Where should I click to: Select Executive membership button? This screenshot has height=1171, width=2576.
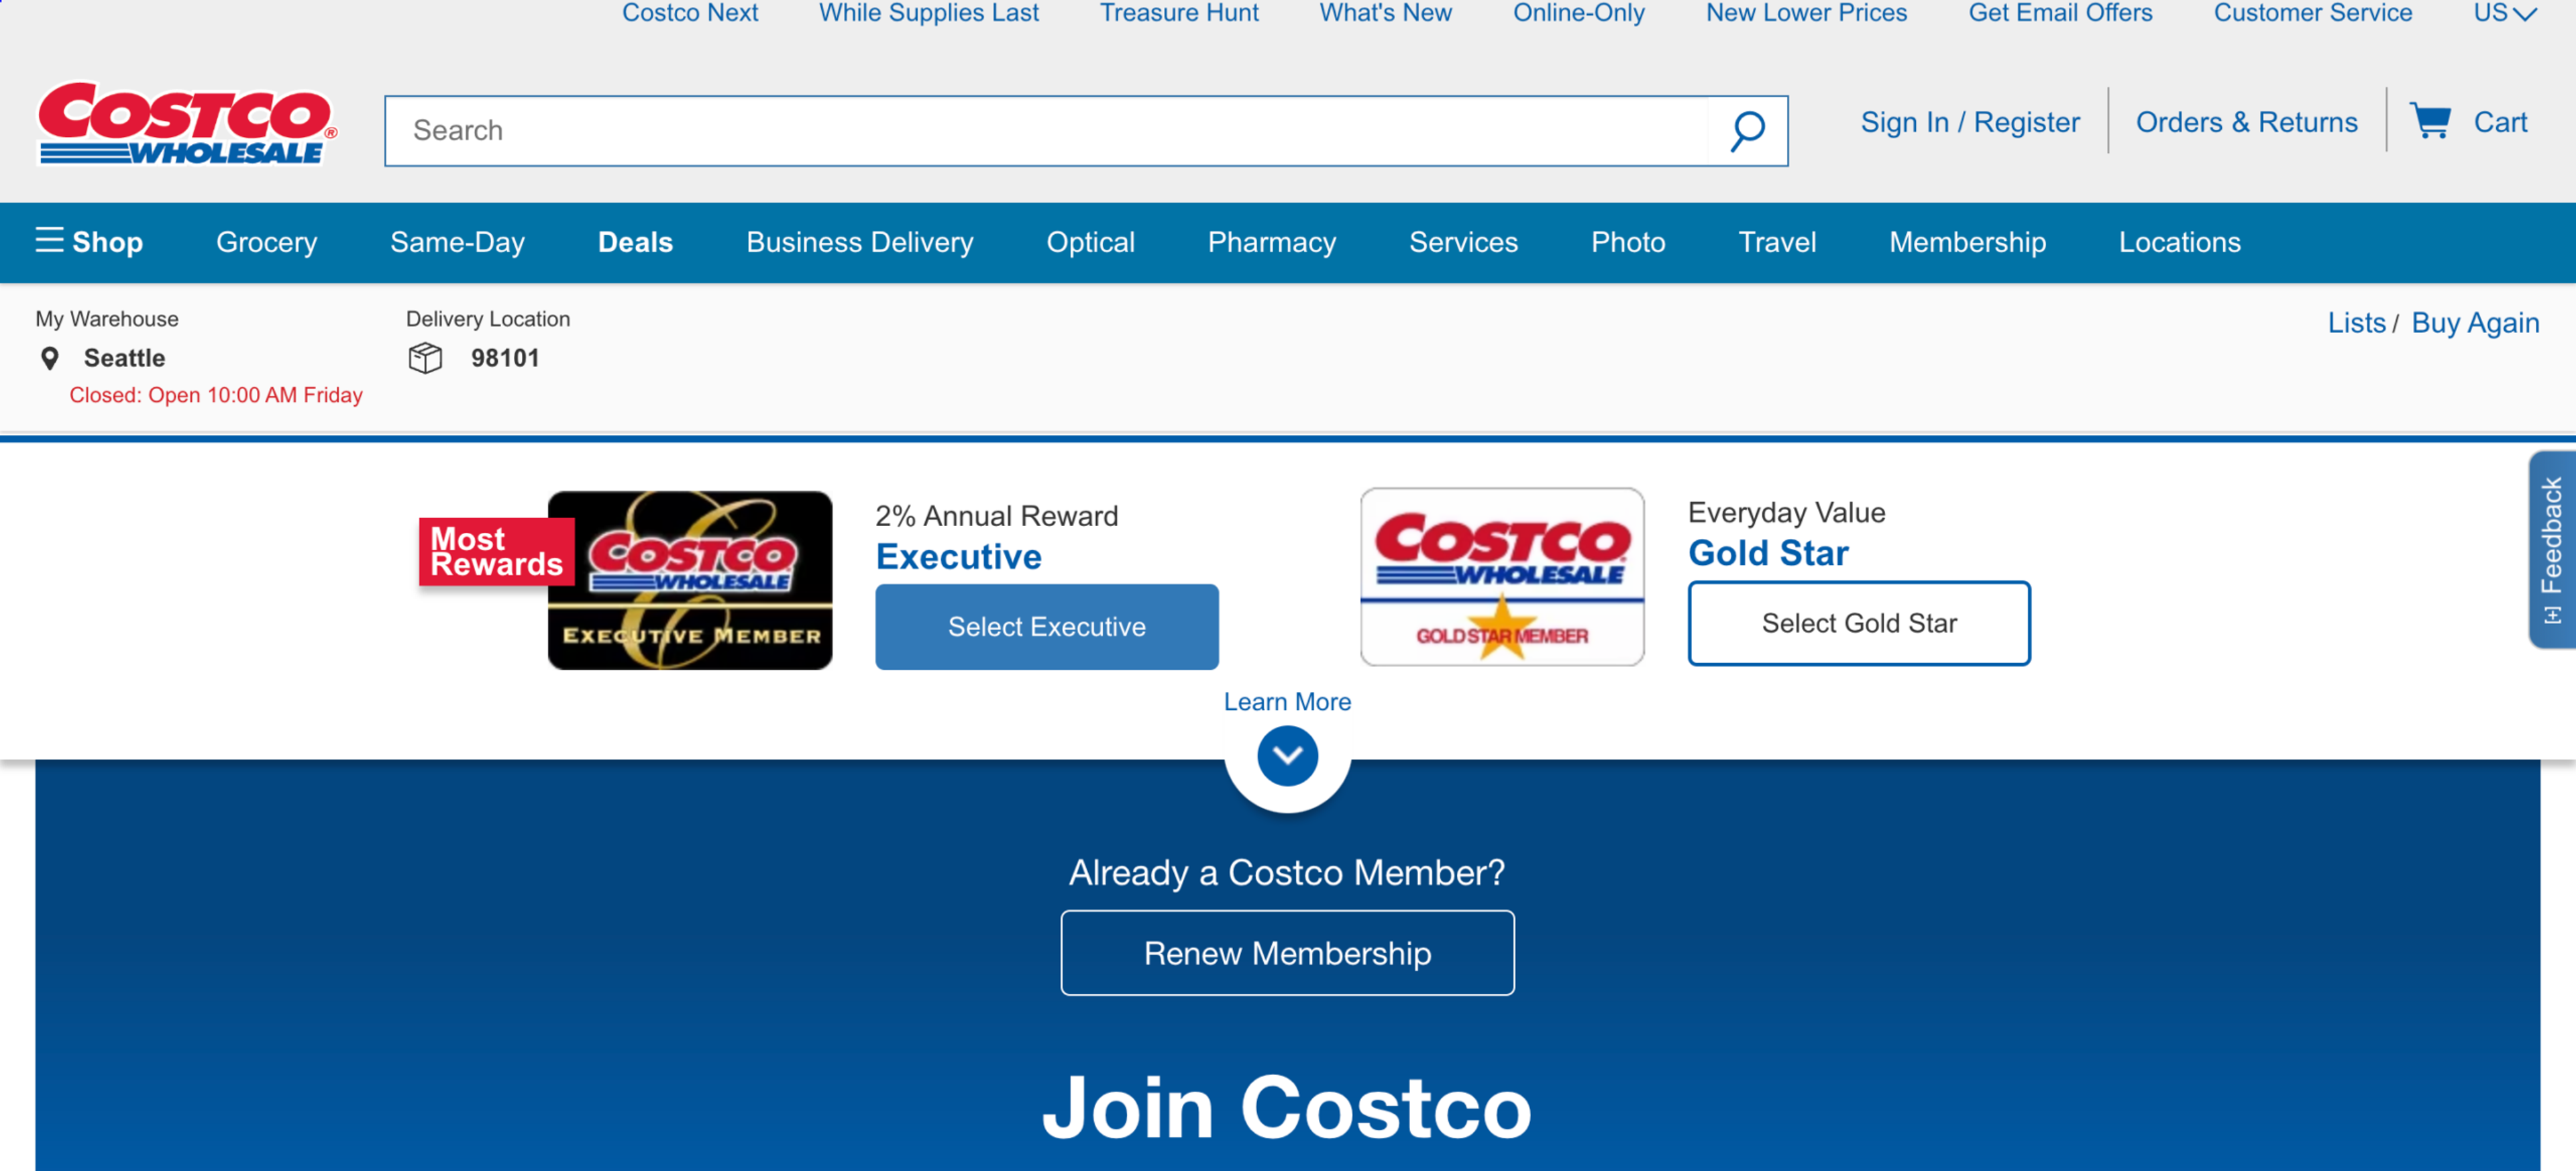tap(1047, 627)
